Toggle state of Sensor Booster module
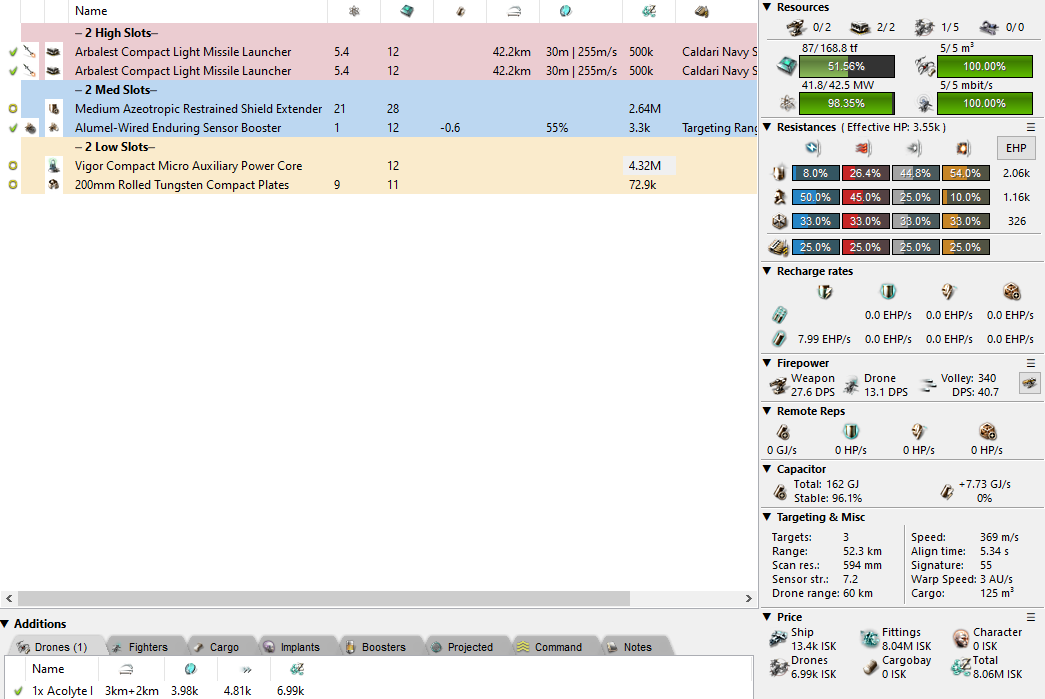Screen dimensions: 1045x699 (12, 128)
